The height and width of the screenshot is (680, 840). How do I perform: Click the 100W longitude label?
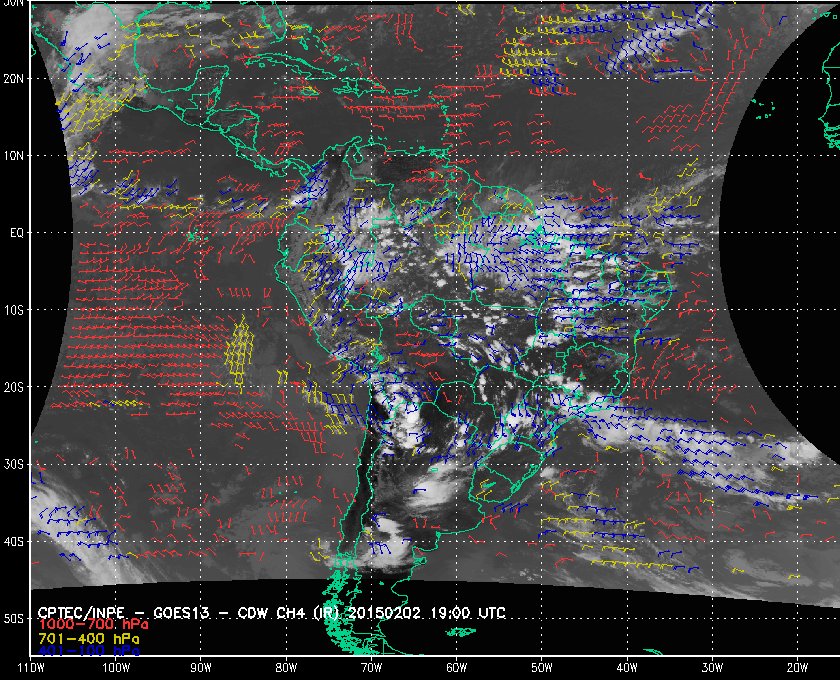click(116, 668)
